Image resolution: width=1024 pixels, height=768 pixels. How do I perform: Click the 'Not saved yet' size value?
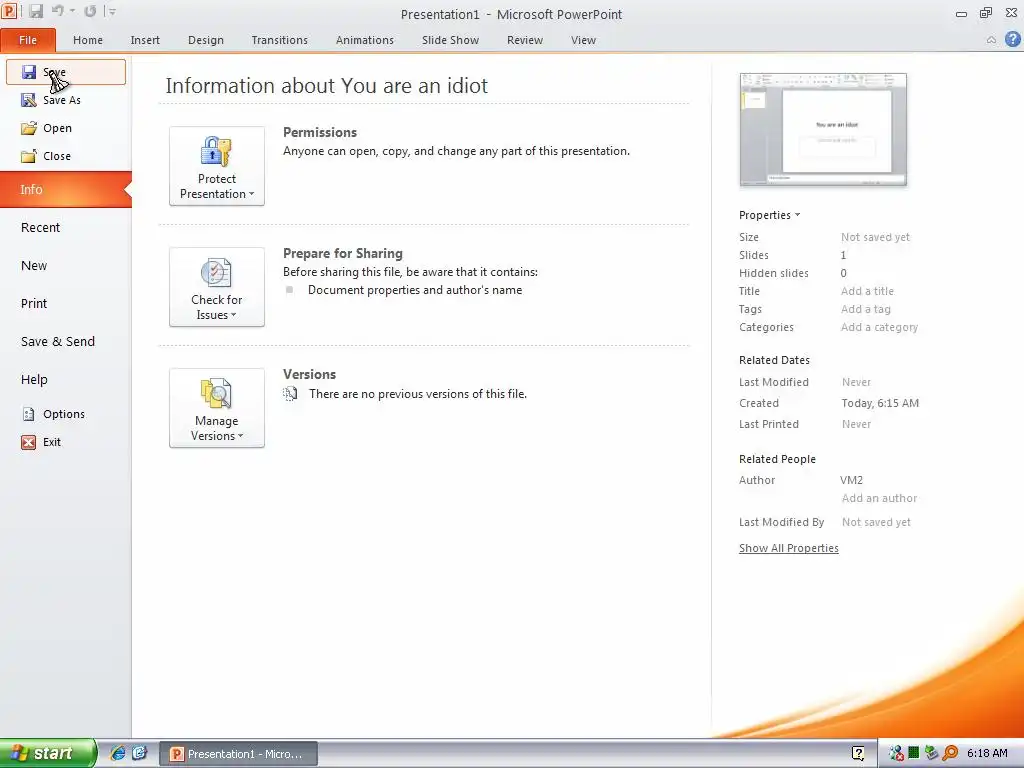875,237
